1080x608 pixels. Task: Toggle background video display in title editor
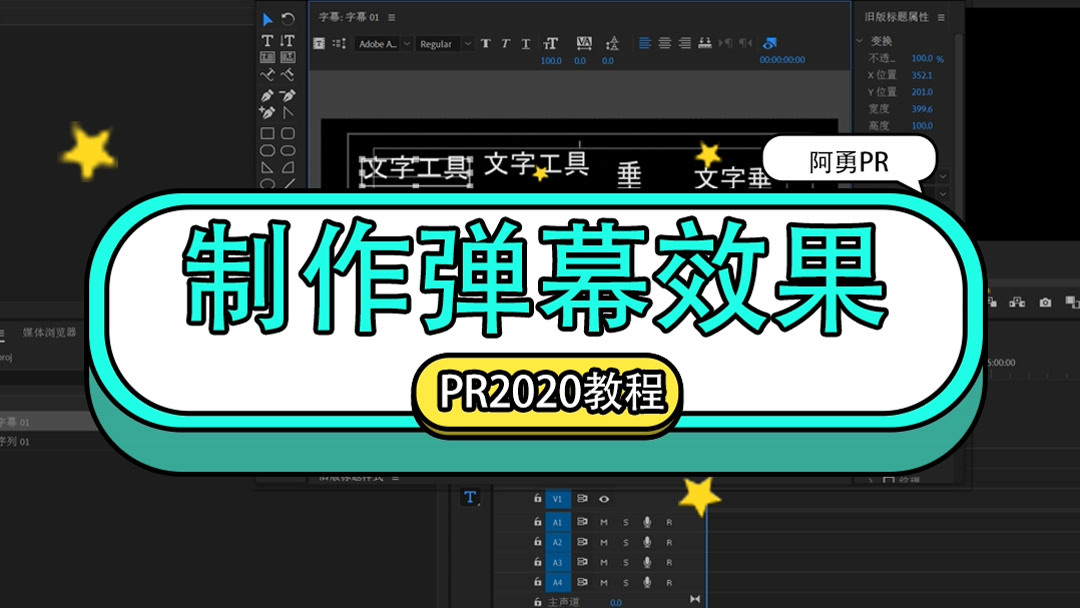click(770, 43)
